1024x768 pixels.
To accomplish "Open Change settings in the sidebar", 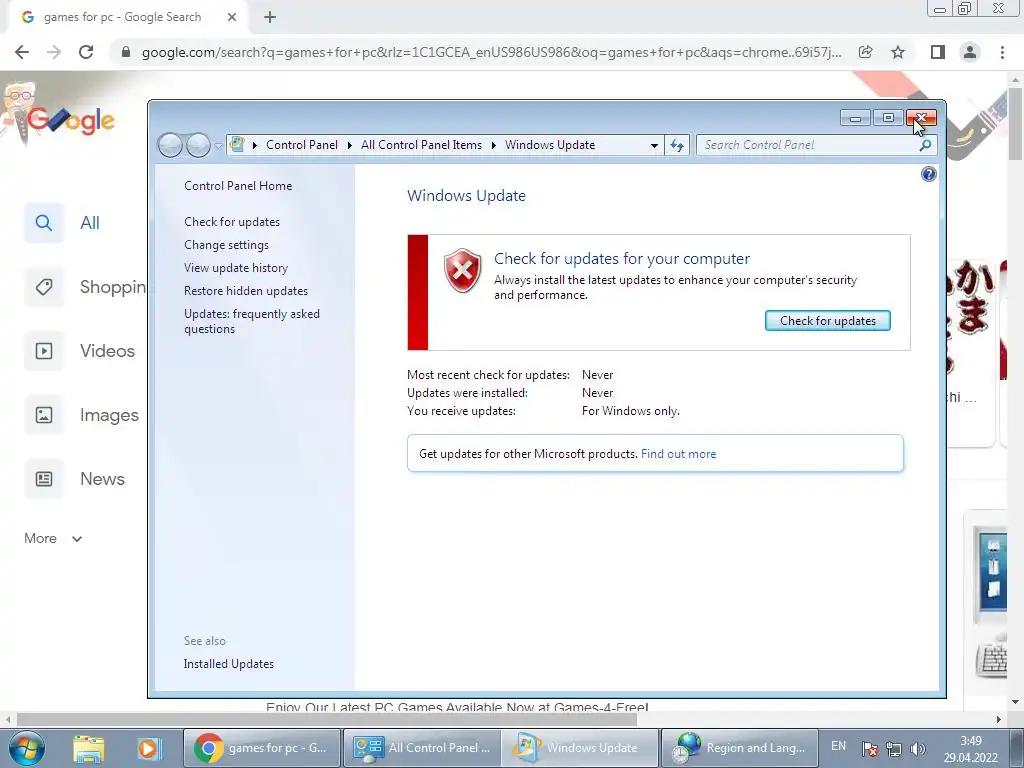I will point(226,245).
